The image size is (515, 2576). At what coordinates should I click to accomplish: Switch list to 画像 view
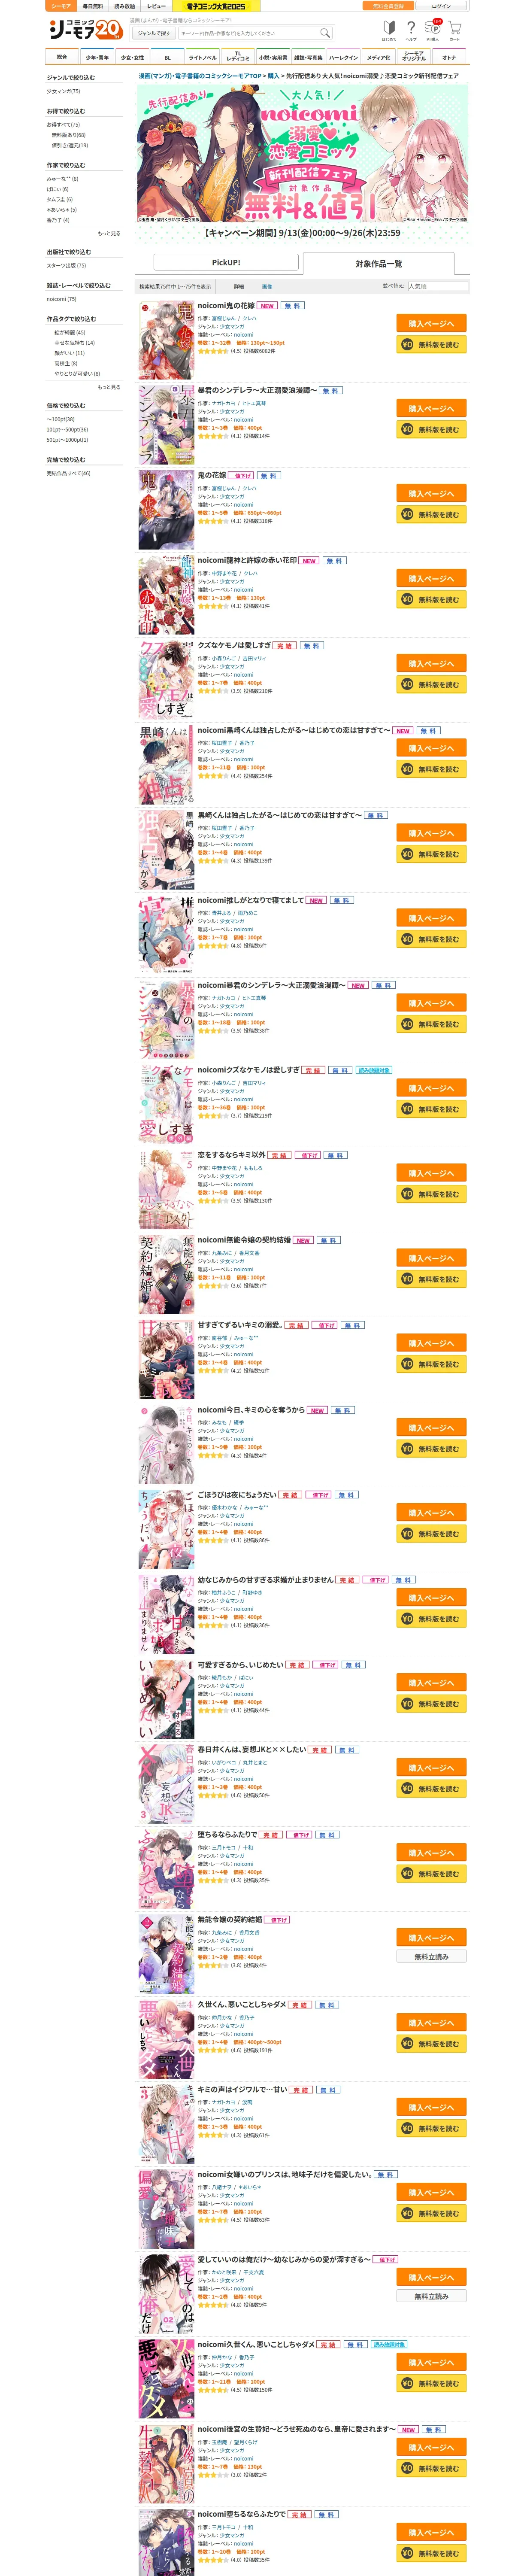click(x=267, y=286)
